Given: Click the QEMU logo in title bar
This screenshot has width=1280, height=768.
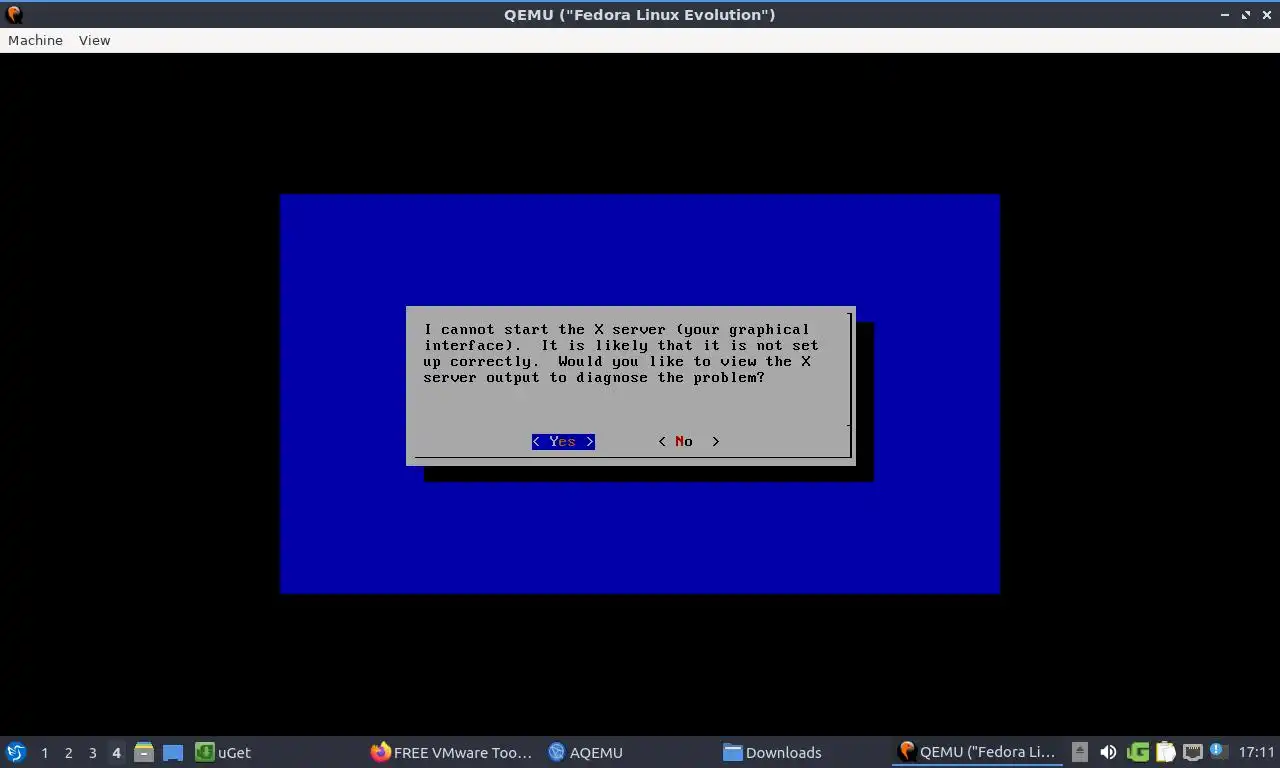Looking at the screenshot, I should coord(14,14).
